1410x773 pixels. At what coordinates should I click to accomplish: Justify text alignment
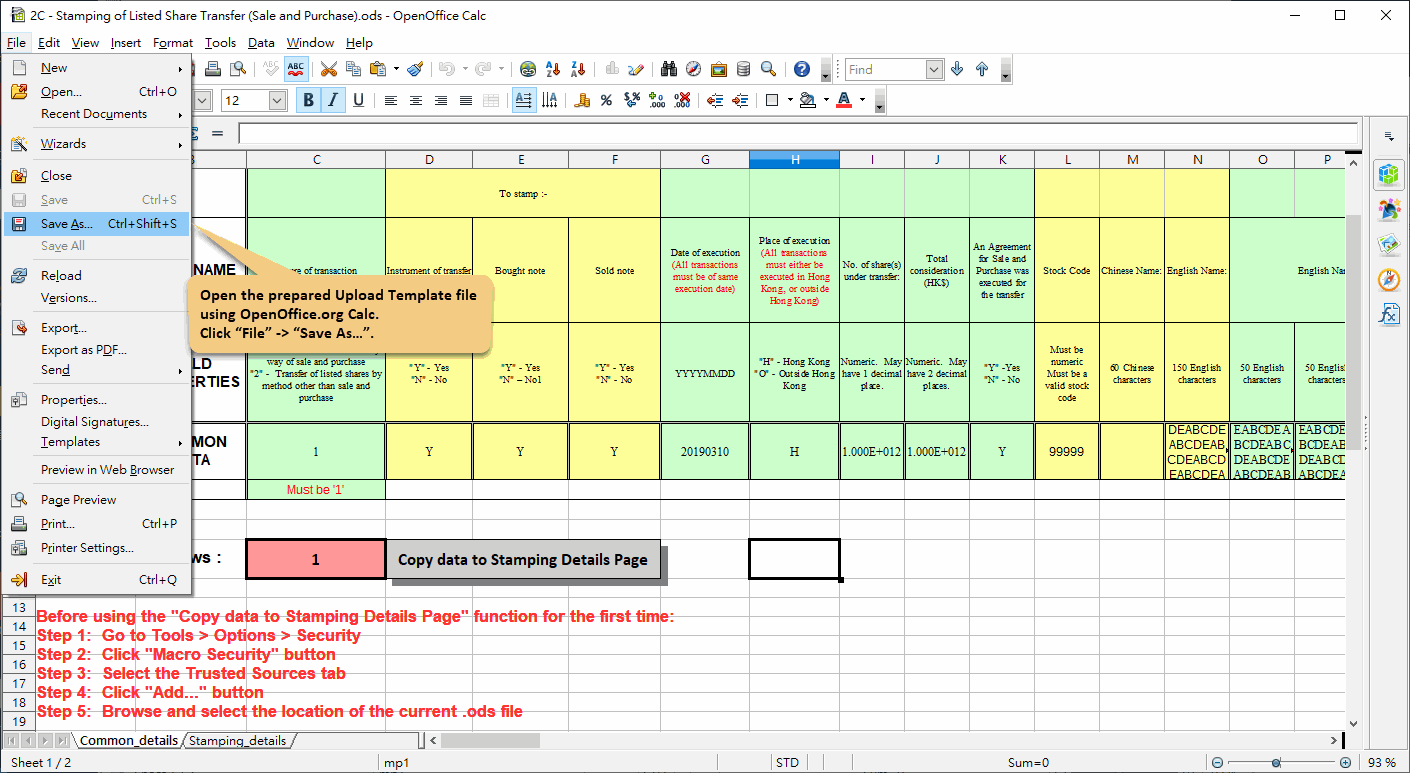(466, 100)
